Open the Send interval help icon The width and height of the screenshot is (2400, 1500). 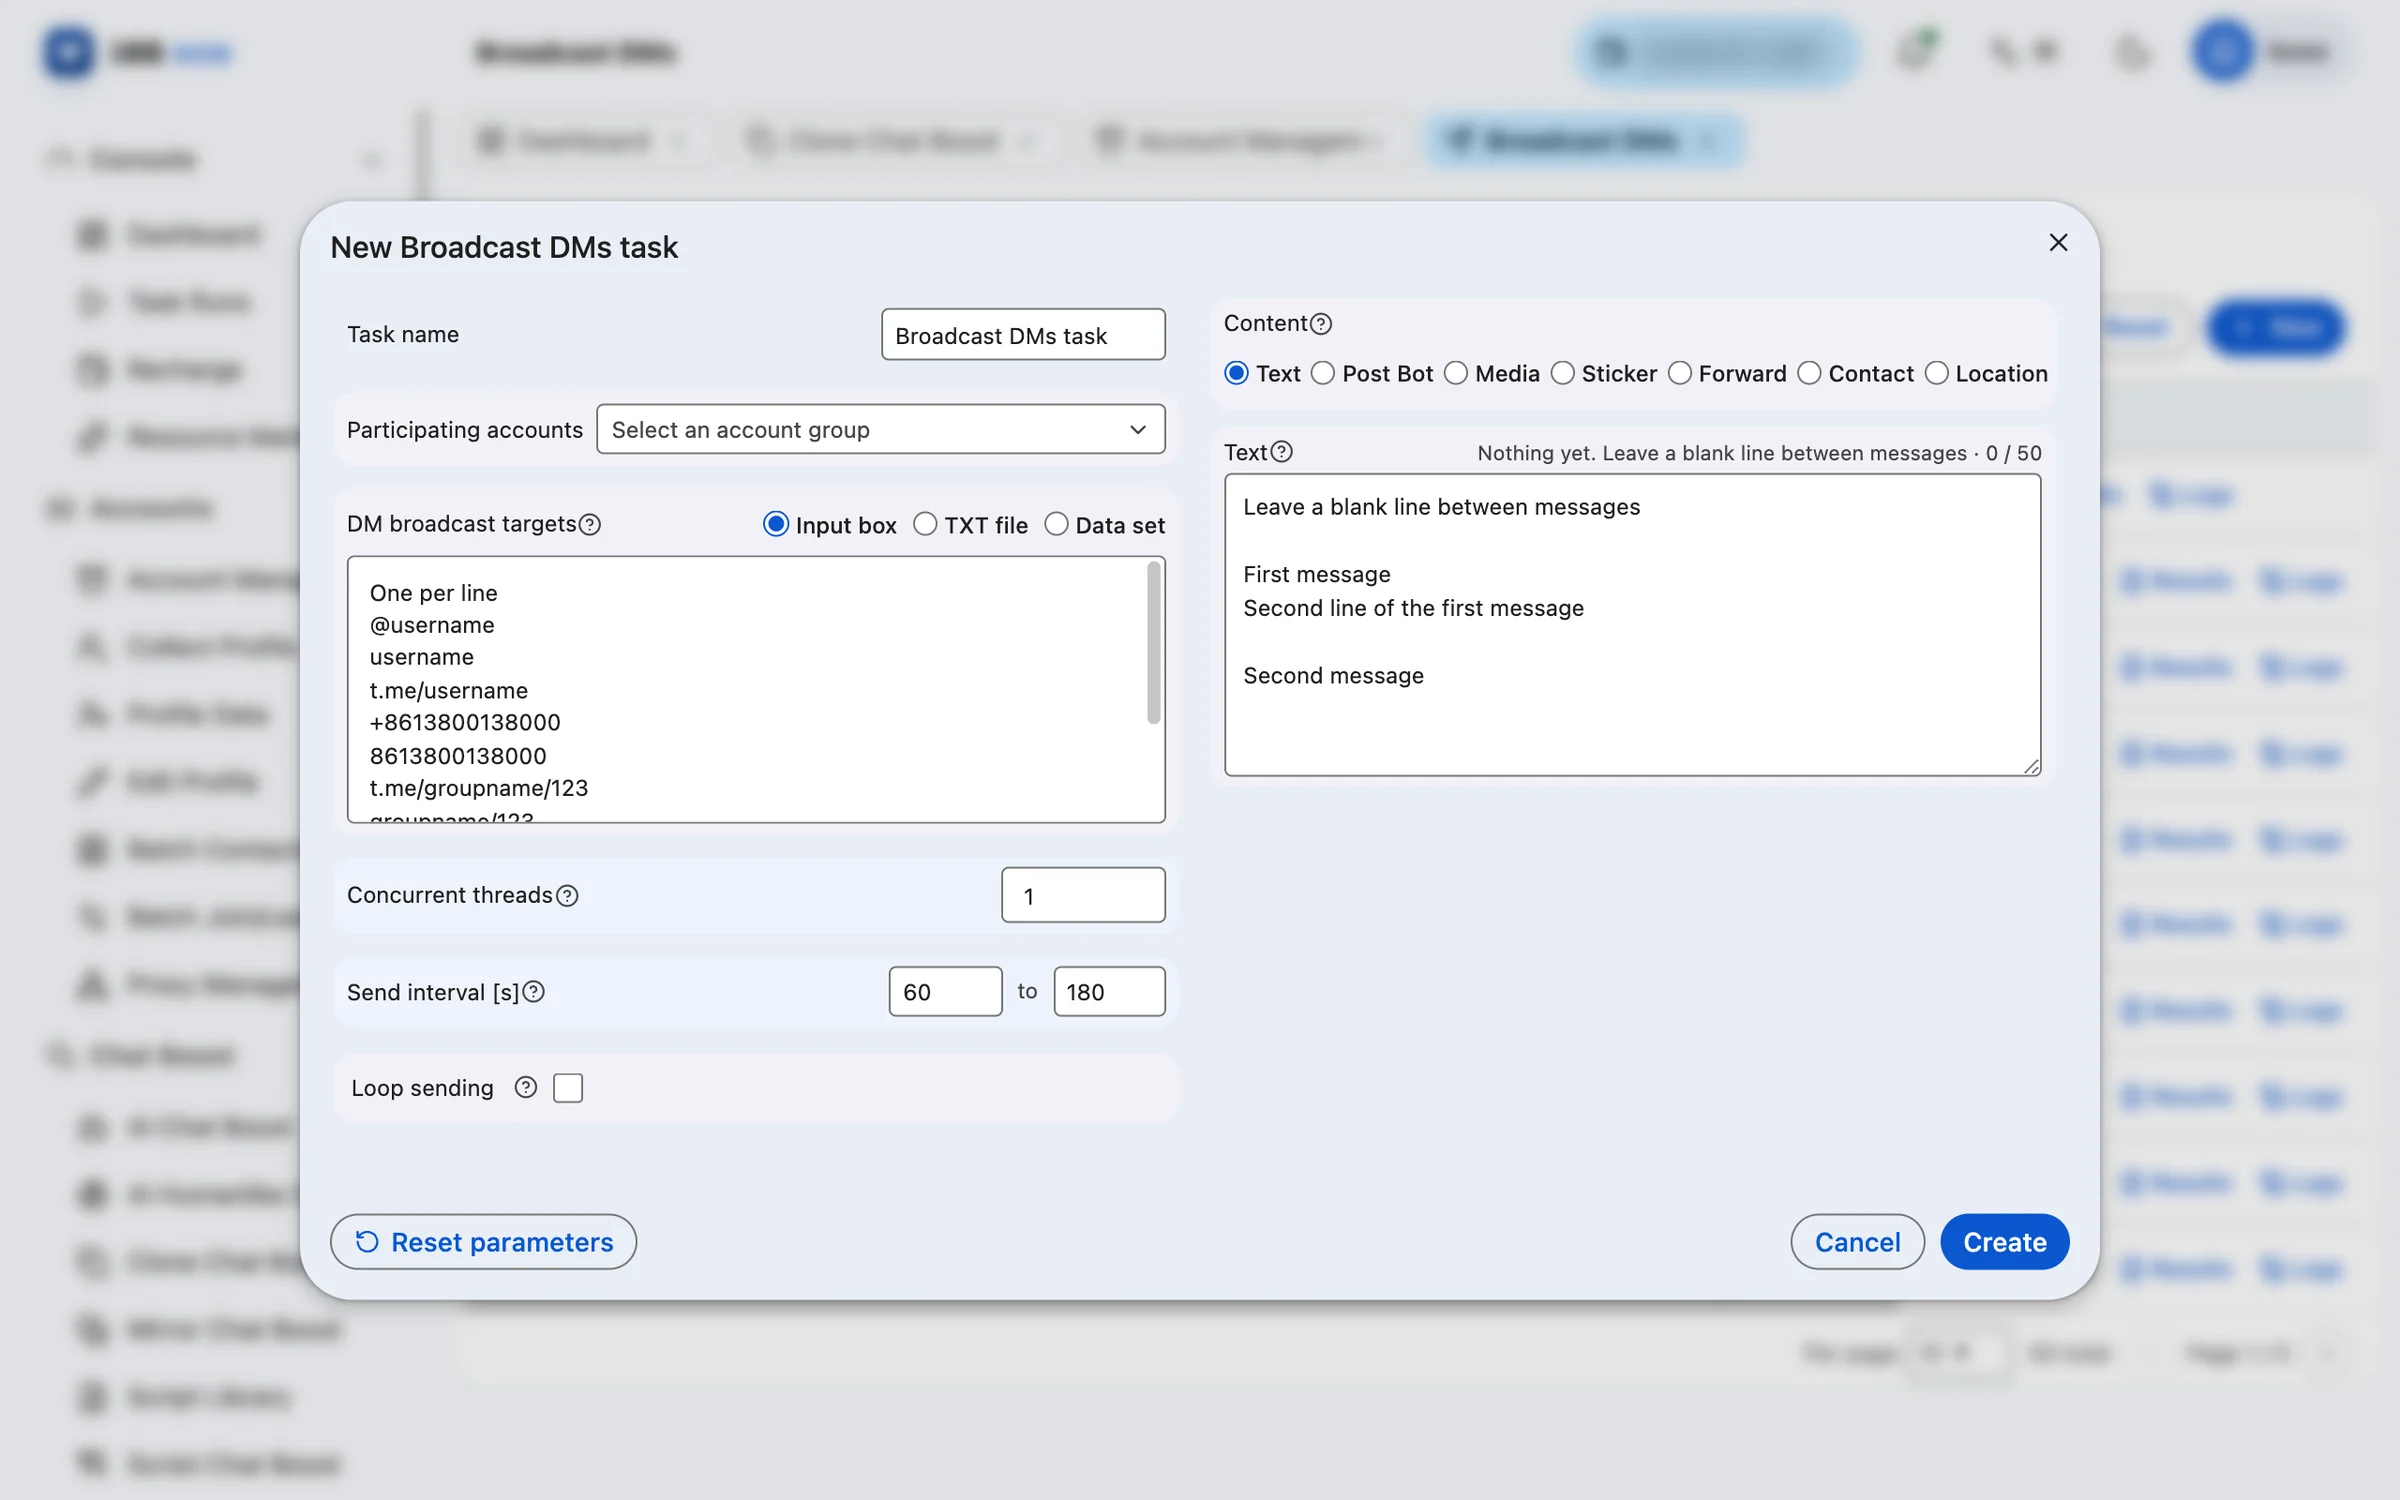[534, 992]
